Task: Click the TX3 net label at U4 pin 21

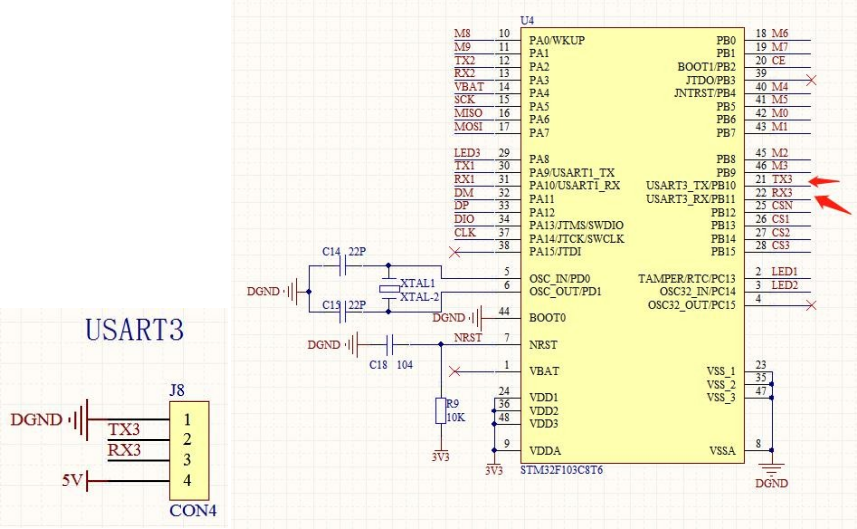Action: coord(782,179)
